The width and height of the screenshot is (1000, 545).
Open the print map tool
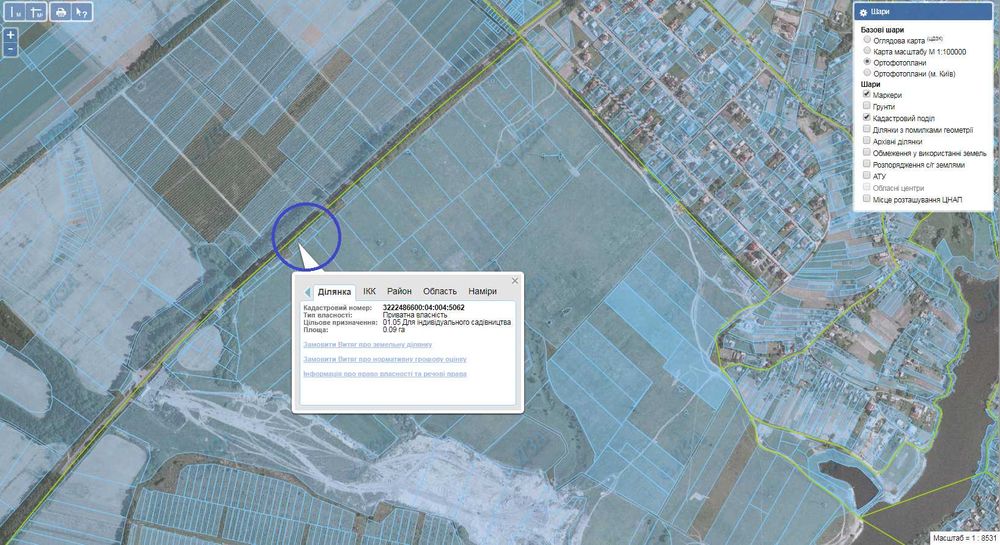coord(61,12)
